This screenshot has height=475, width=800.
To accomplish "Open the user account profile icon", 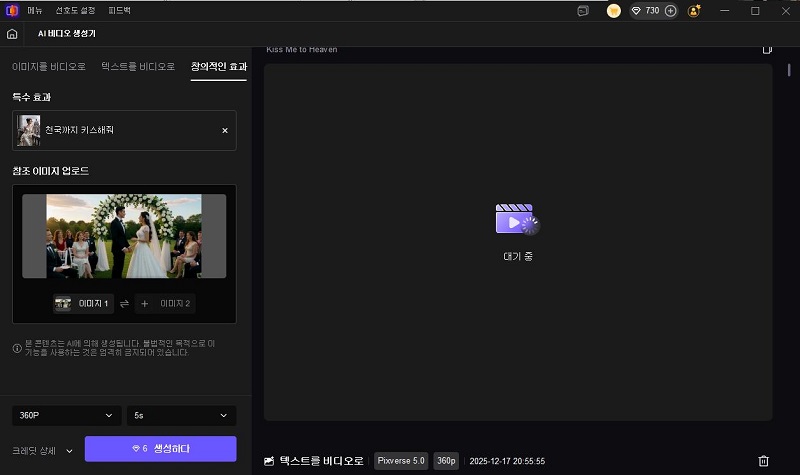I will 695,11.
